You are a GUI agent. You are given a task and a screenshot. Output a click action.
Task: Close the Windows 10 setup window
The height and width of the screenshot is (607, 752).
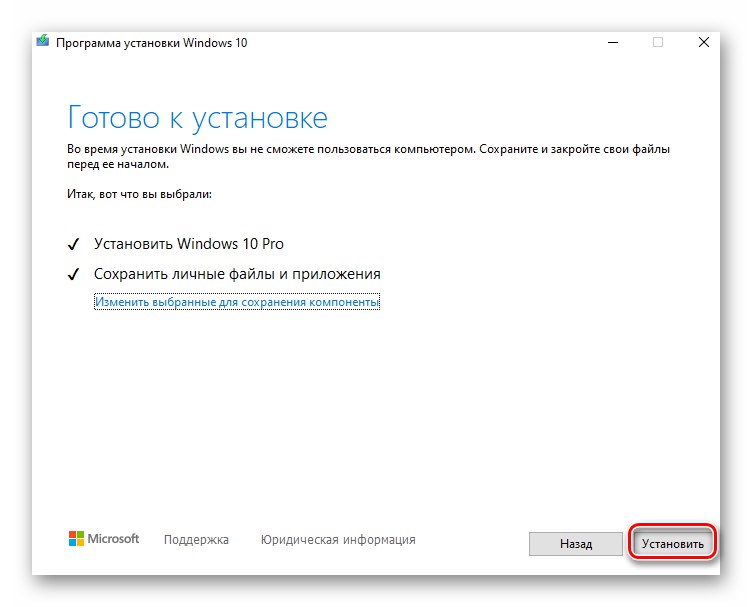[704, 42]
